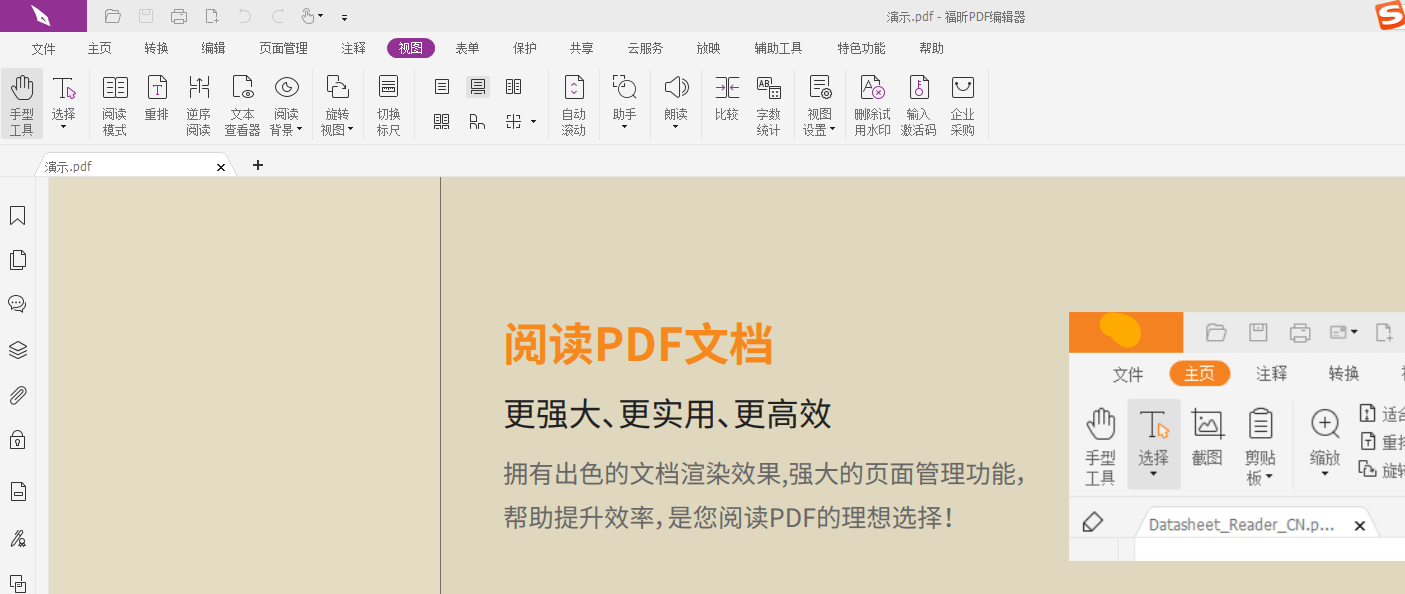Expand the 阅读背景 dropdown
Screen dimensions: 1405x594
(x=286, y=129)
